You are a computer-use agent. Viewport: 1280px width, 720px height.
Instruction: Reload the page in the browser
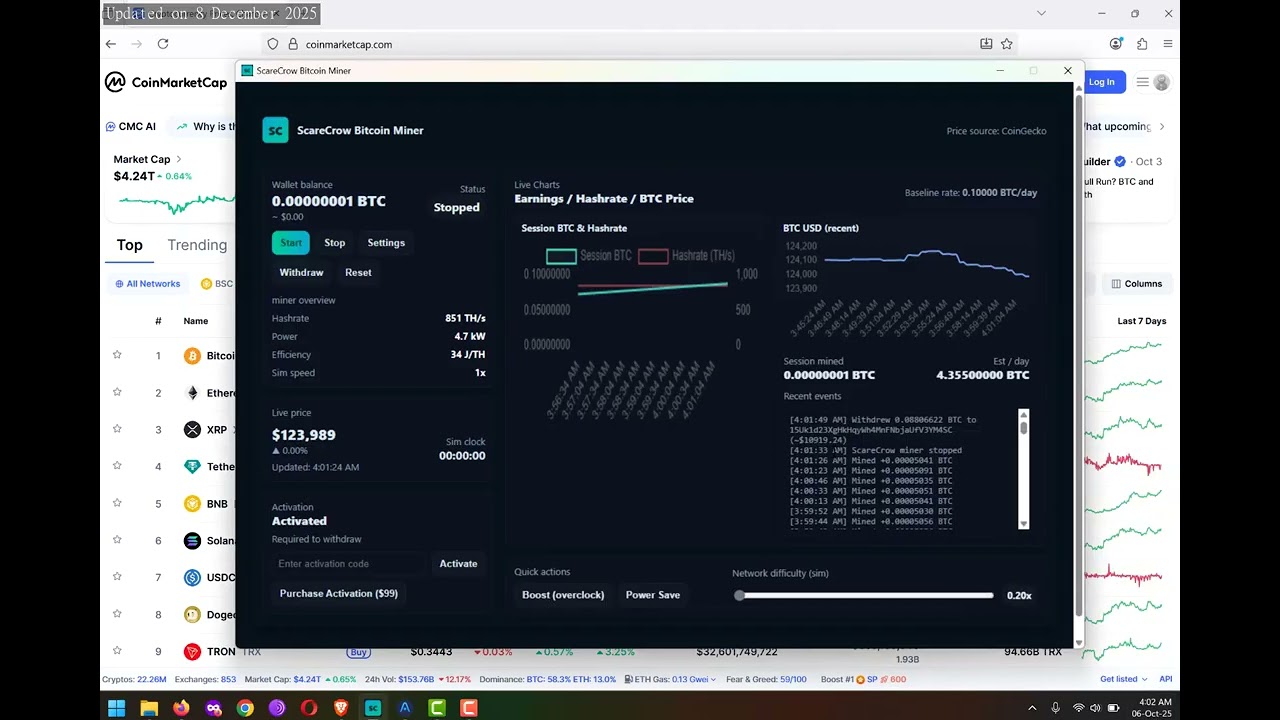pos(163,44)
